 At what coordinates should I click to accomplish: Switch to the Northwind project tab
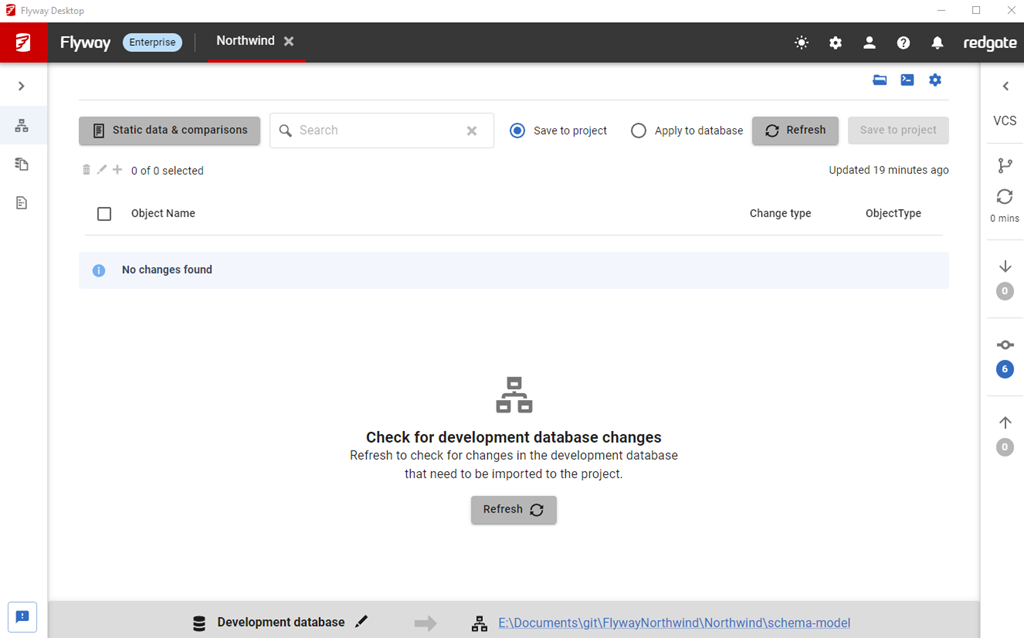[x=245, y=42]
